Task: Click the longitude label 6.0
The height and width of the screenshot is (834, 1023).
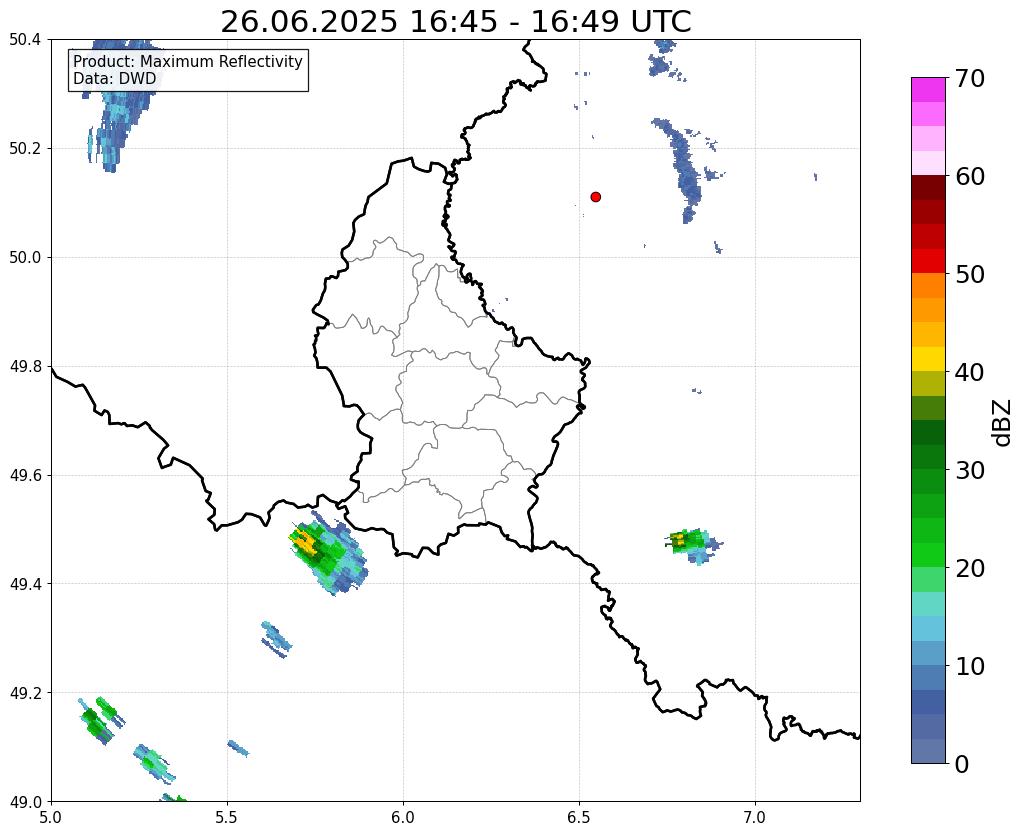Action: click(403, 817)
